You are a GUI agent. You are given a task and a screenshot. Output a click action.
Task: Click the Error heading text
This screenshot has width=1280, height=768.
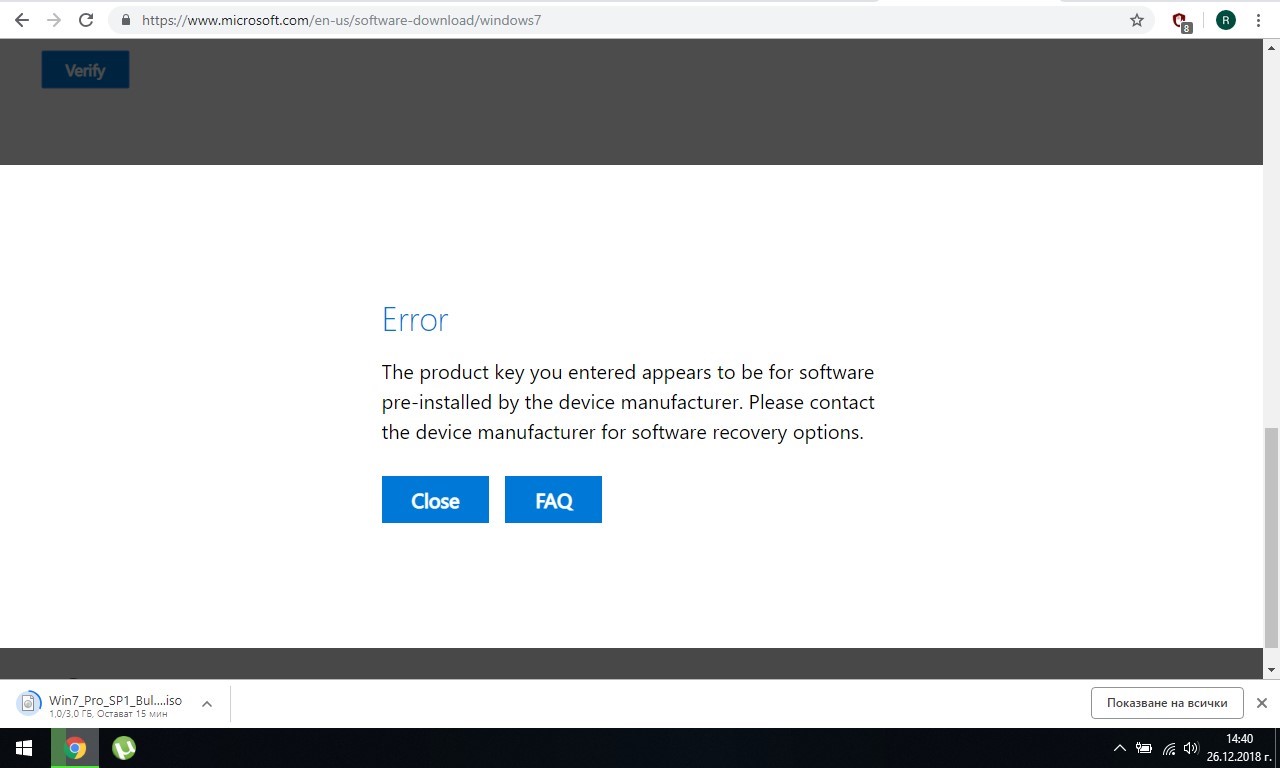(x=415, y=320)
